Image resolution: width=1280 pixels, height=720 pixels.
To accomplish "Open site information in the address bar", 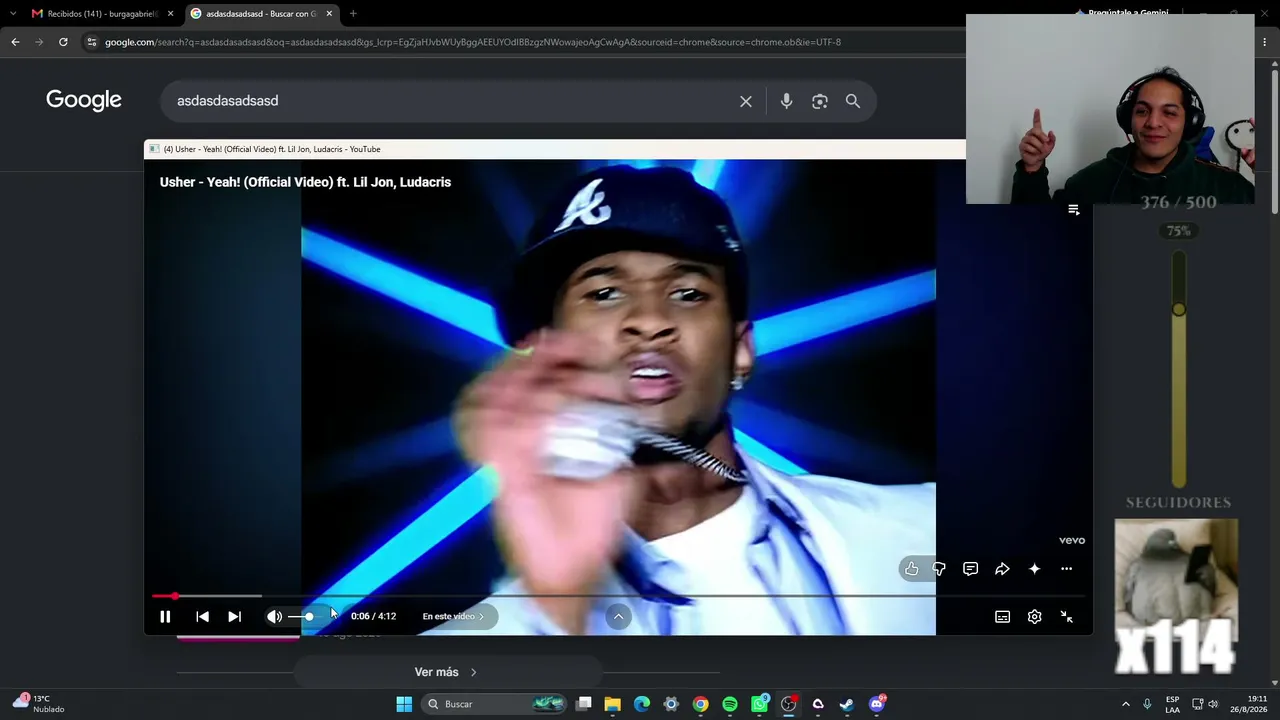I will [x=92, y=42].
